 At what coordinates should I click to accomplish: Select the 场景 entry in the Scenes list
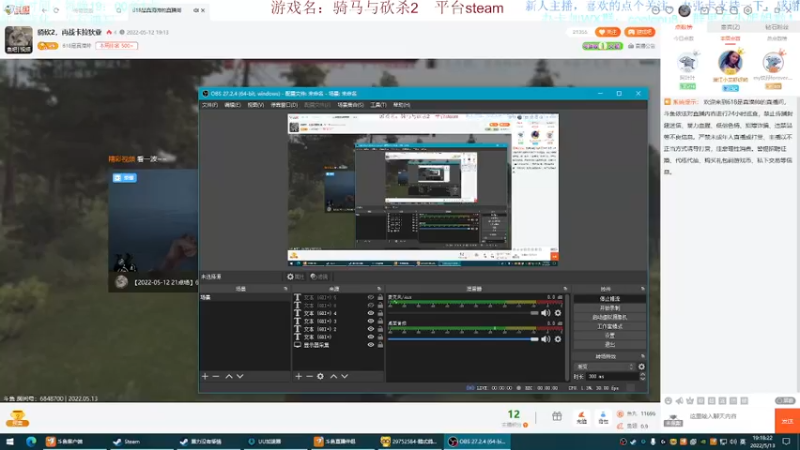[x=245, y=297]
